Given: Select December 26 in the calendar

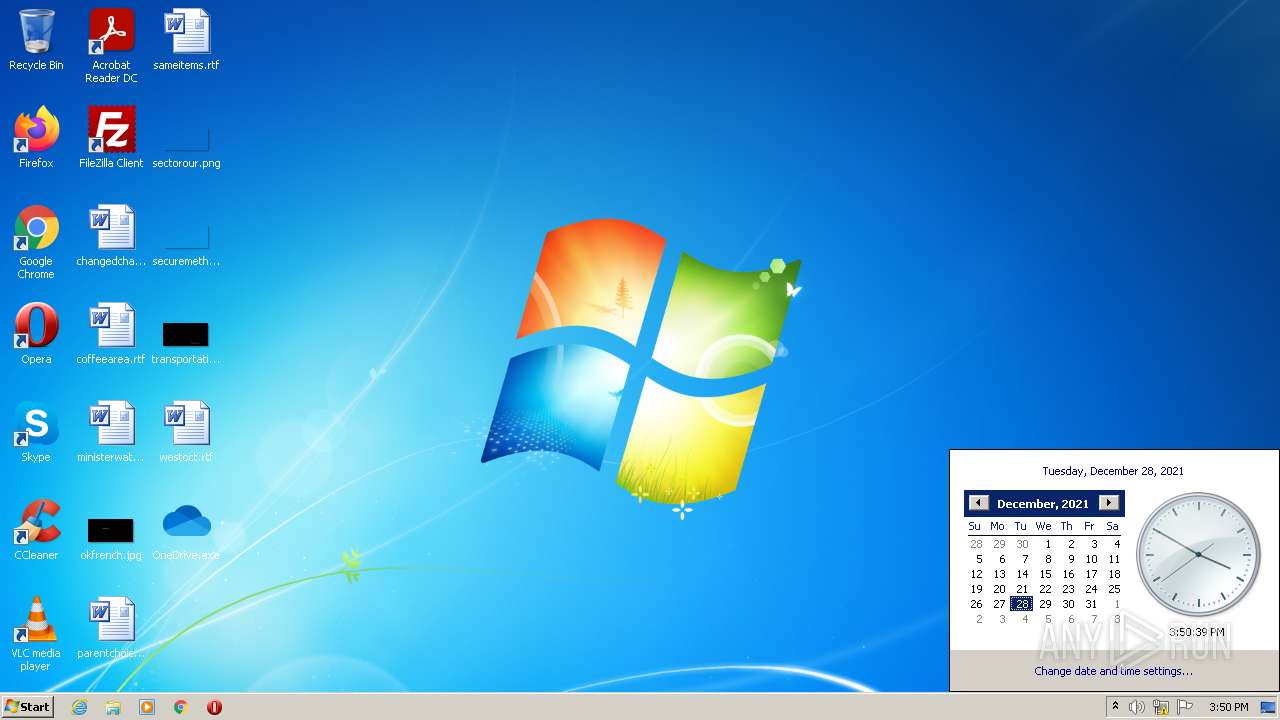Looking at the screenshot, I should pos(976,604).
